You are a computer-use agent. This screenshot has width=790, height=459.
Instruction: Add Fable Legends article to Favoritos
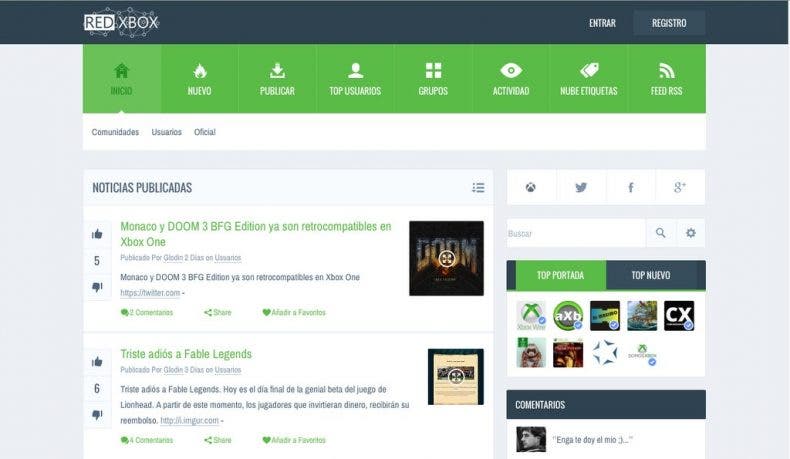pos(294,440)
